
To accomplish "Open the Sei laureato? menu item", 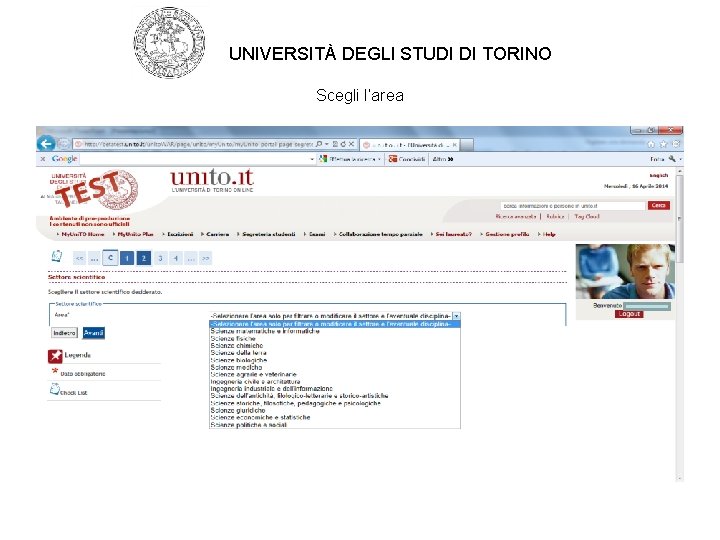I will [x=454, y=234].
